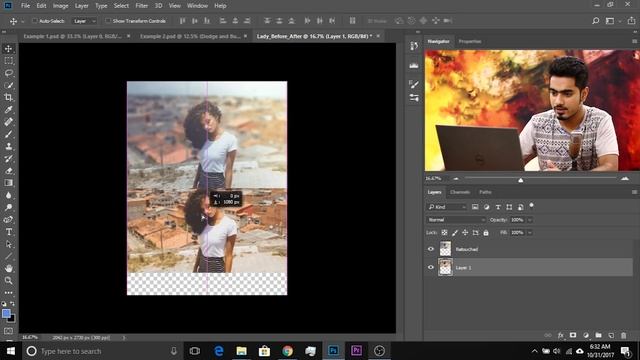The image size is (640, 360).
Task: Open Layers panel flyout menu
Action: pyautogui.click(x=634, y=192)
